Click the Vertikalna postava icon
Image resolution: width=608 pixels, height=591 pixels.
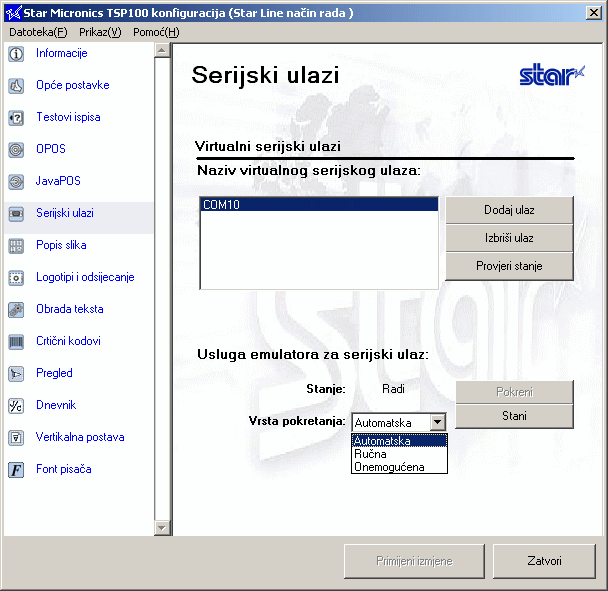point(16,438)
